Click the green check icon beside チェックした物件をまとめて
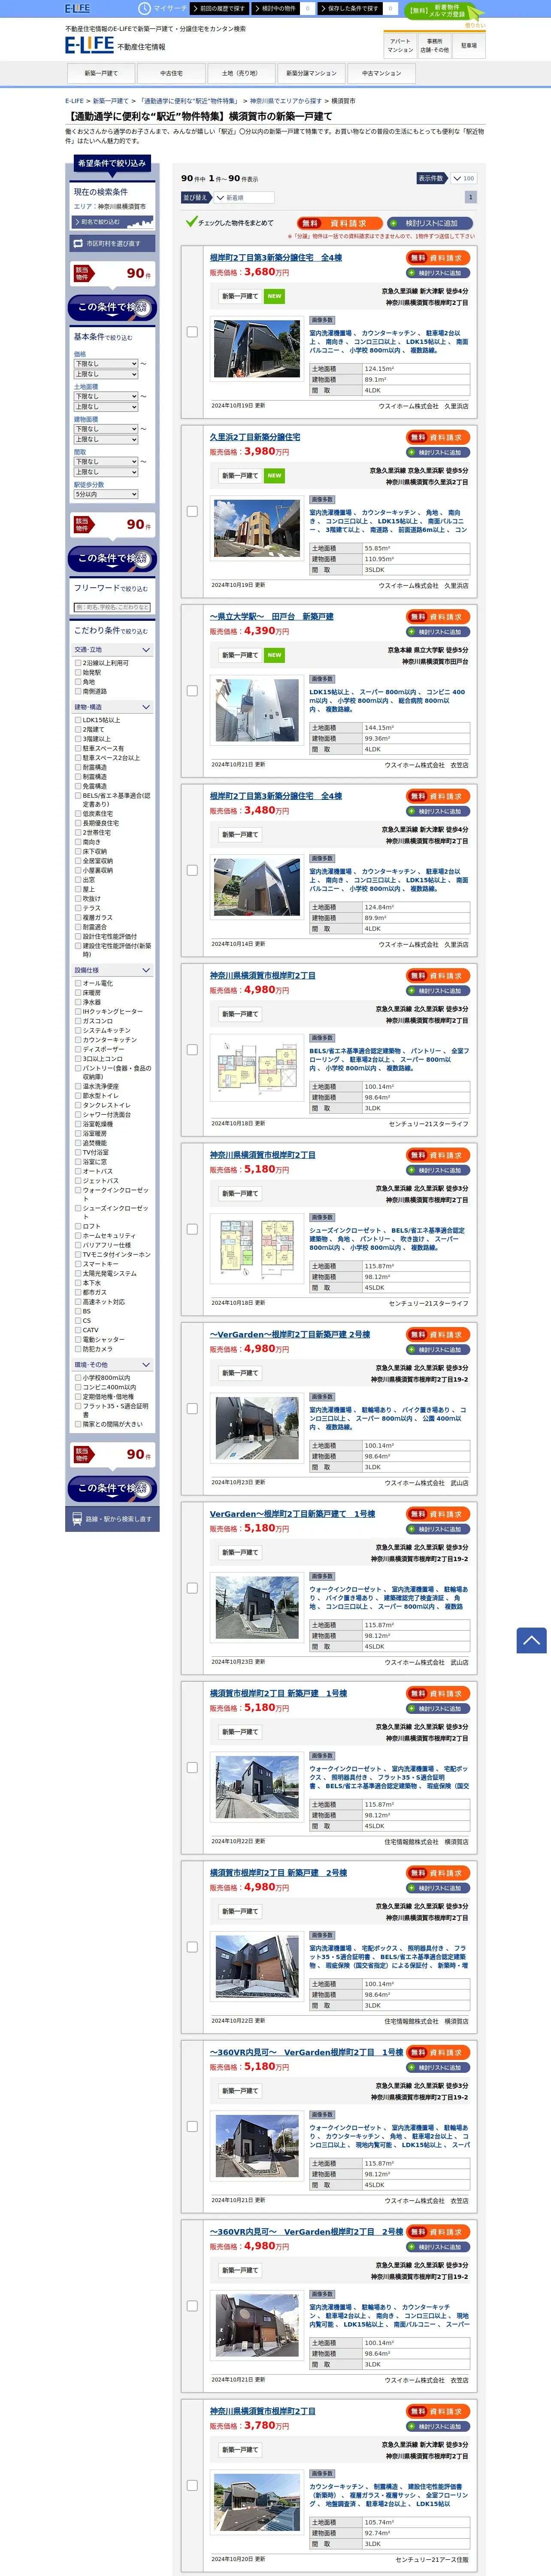Viewport: 551px width, 2576px height. click(191, 222)
